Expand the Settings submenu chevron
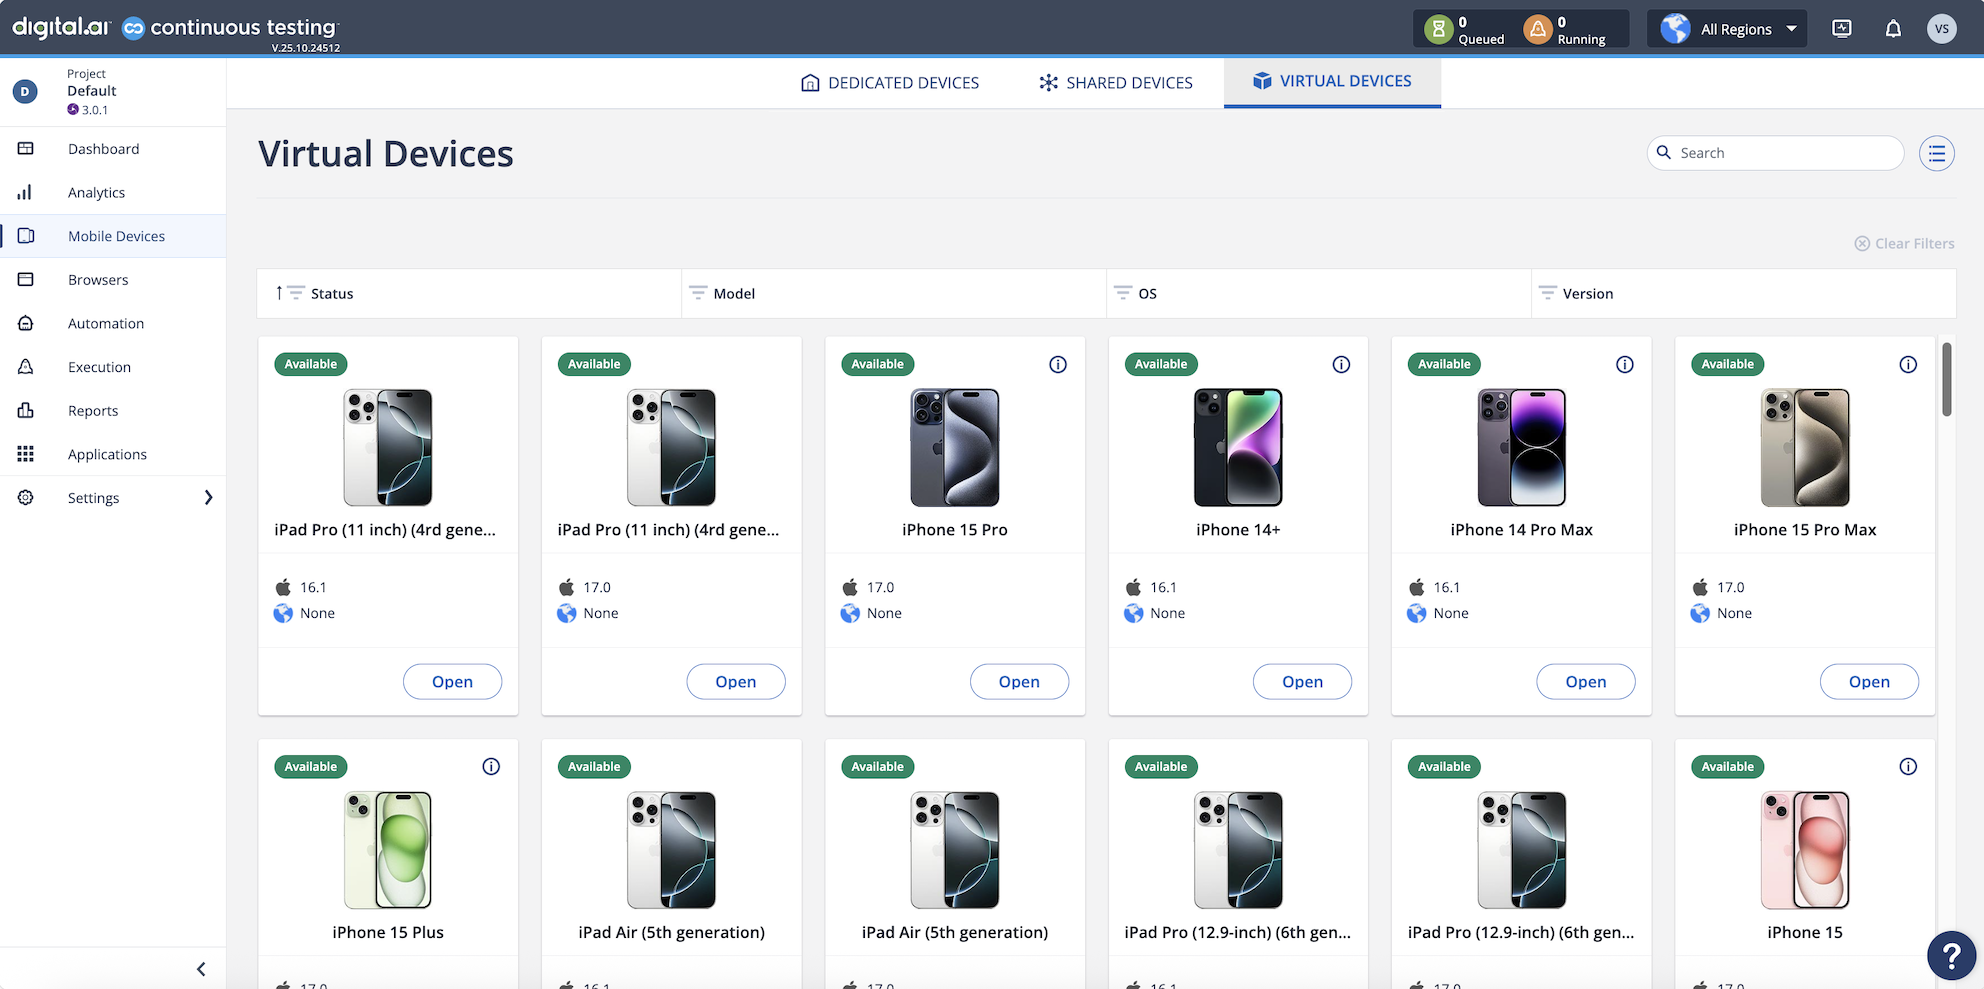The height and width of the screenshot is (989, 1984). (x=208, y=498)
